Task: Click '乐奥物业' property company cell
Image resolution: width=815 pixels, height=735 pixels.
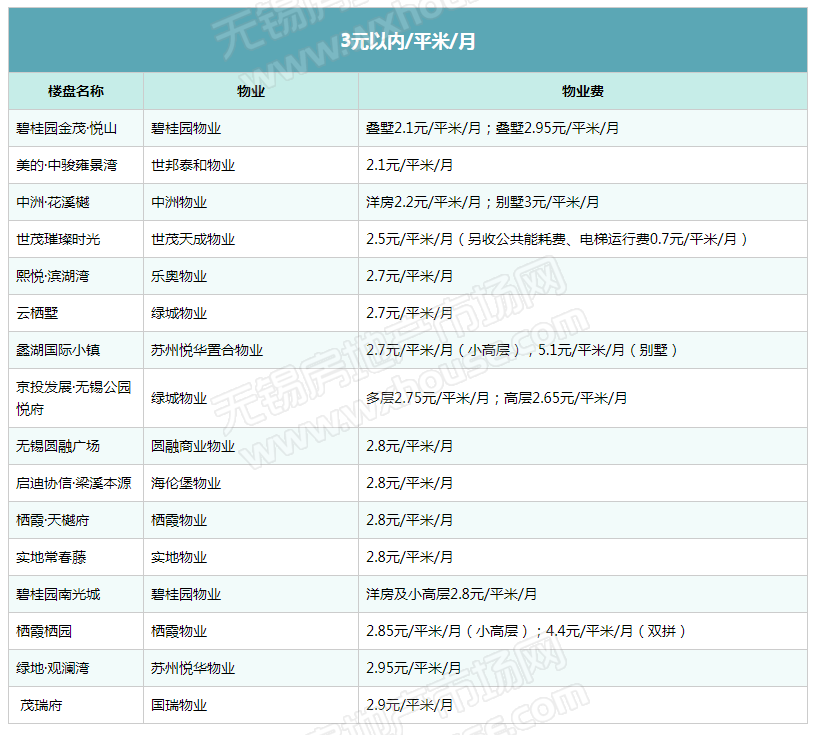Action: coord(251,276)
